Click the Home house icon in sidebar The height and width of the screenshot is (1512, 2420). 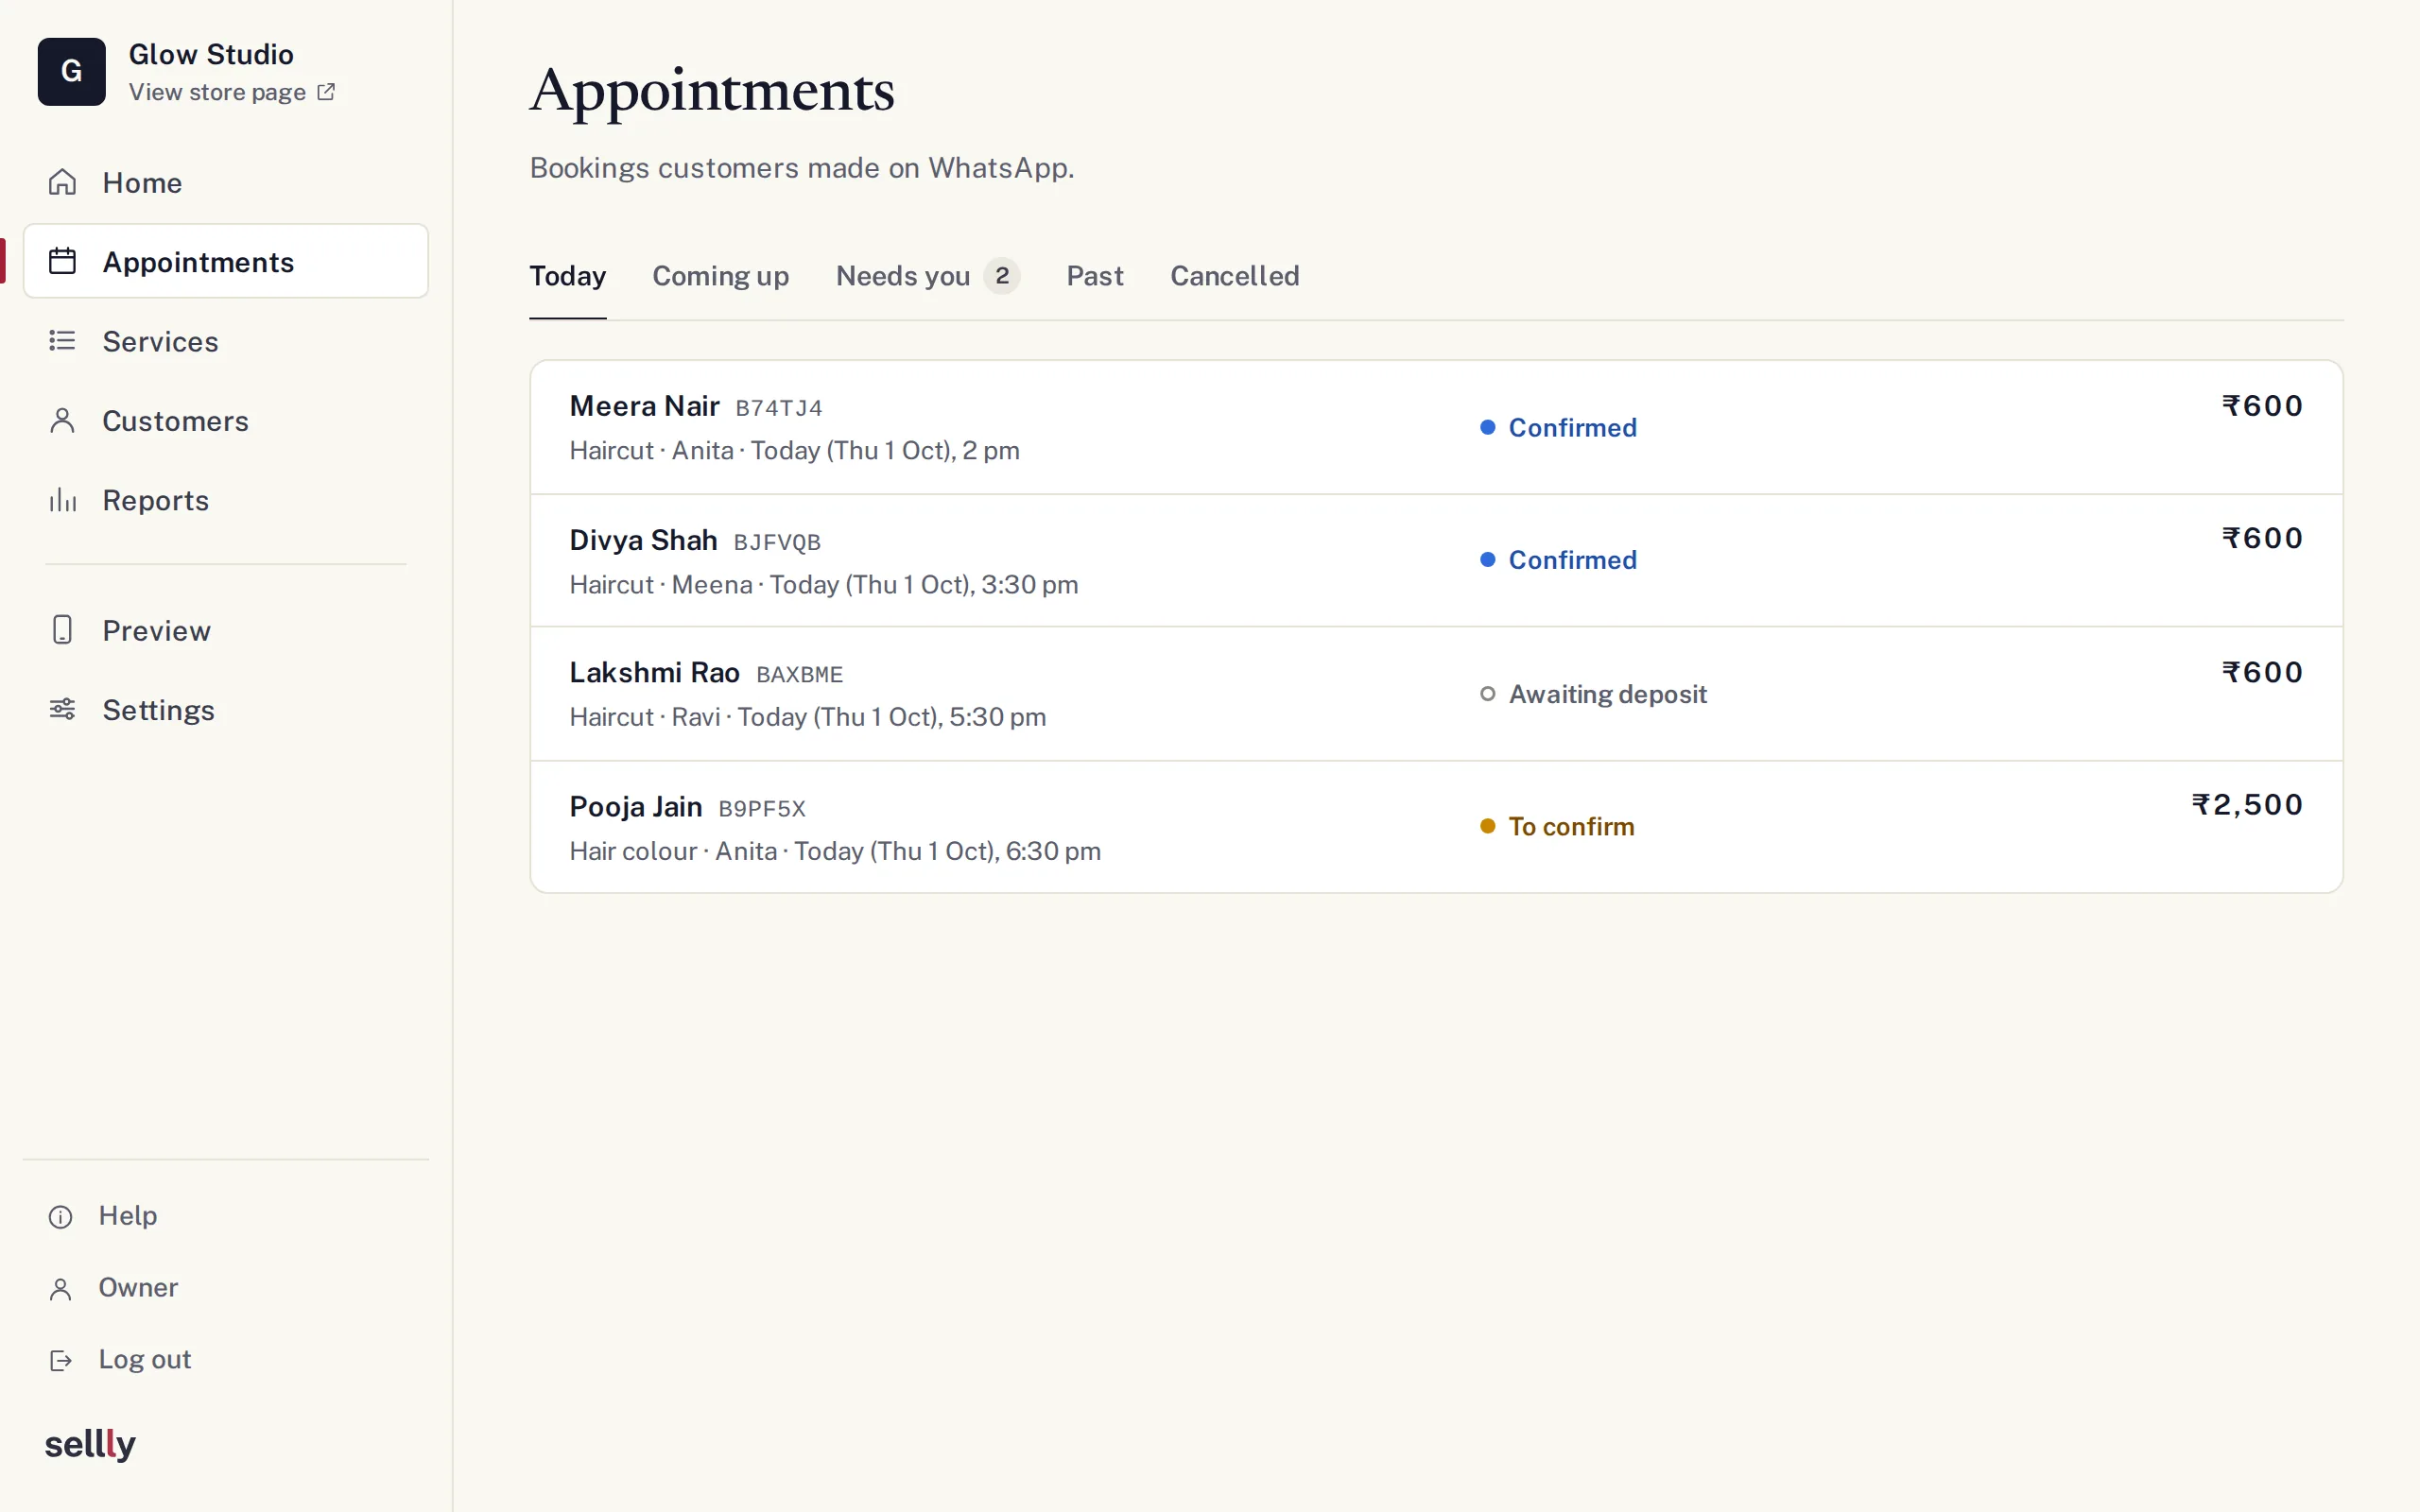click(62, 182)
